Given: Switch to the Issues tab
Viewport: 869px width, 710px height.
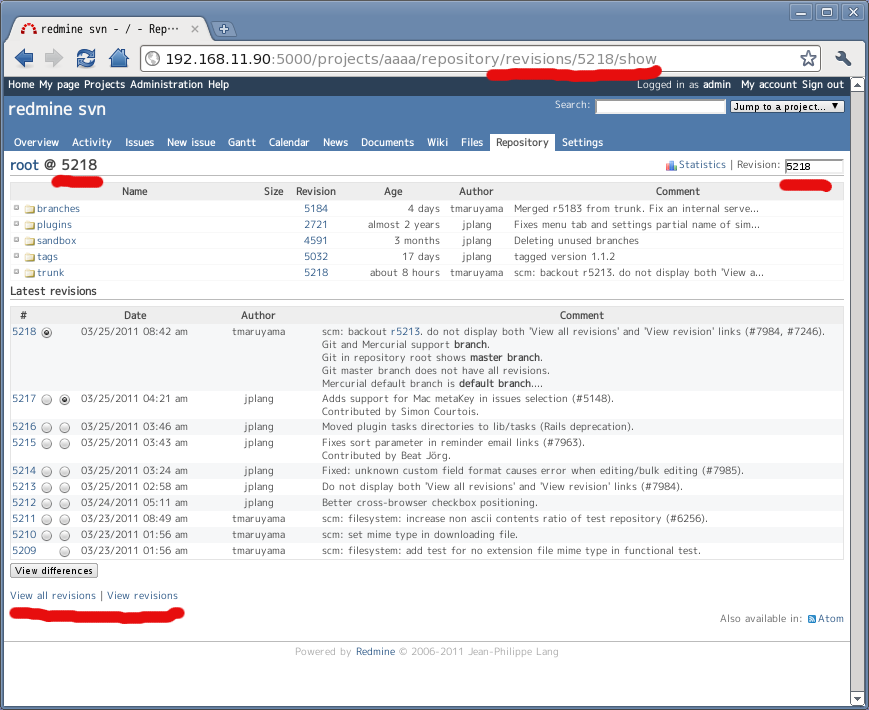Looking at the screenshot, I should [139, 142].
